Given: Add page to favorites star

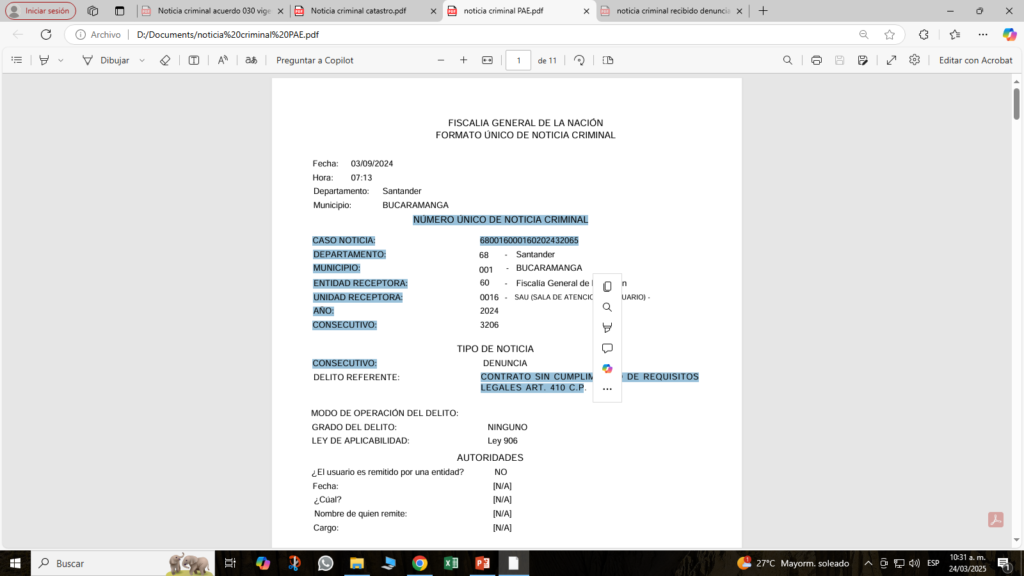Looking at the screenshot, I should pos(889,35).
